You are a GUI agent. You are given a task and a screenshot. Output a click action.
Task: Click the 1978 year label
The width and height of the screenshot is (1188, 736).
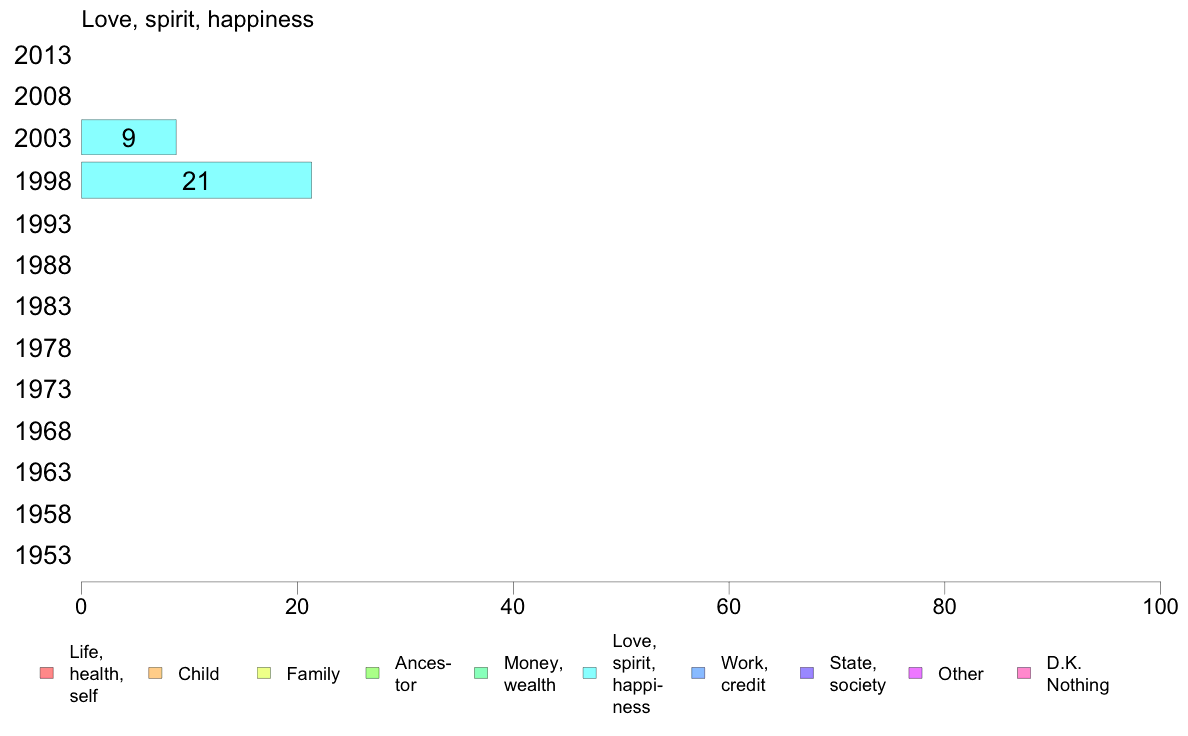(43, 349)
